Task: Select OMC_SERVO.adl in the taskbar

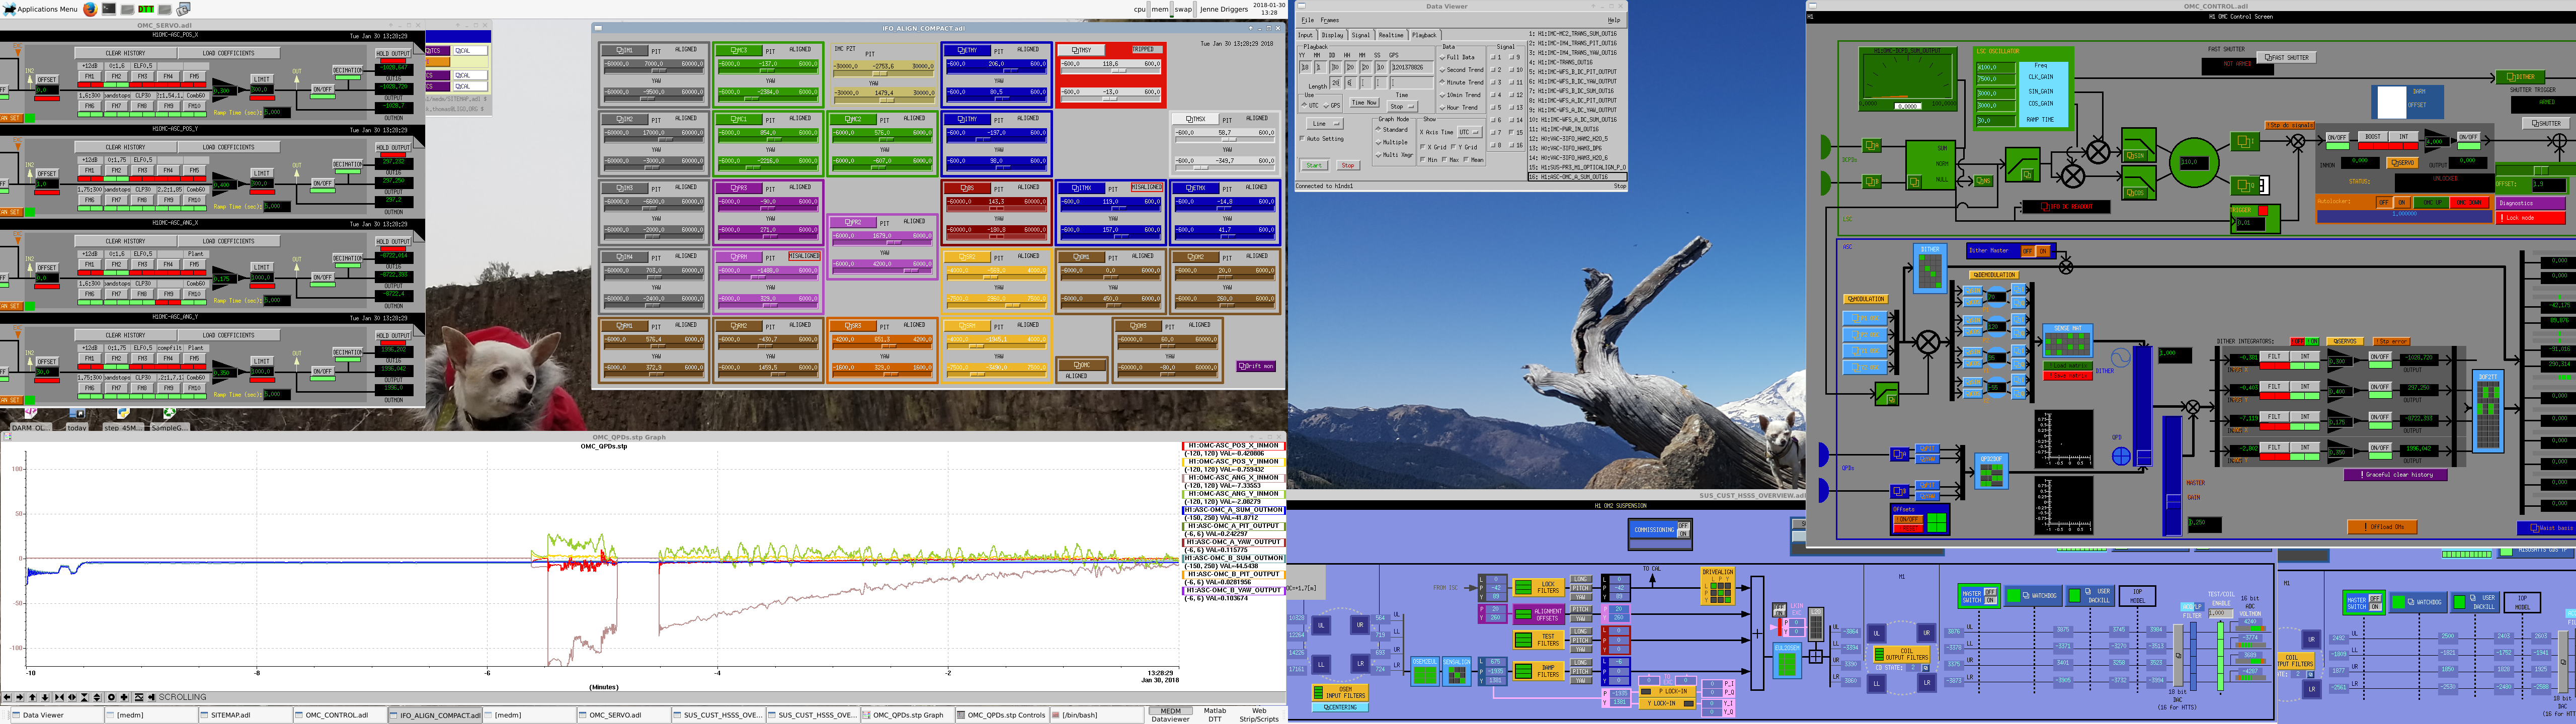Action: tap(624, 715)
